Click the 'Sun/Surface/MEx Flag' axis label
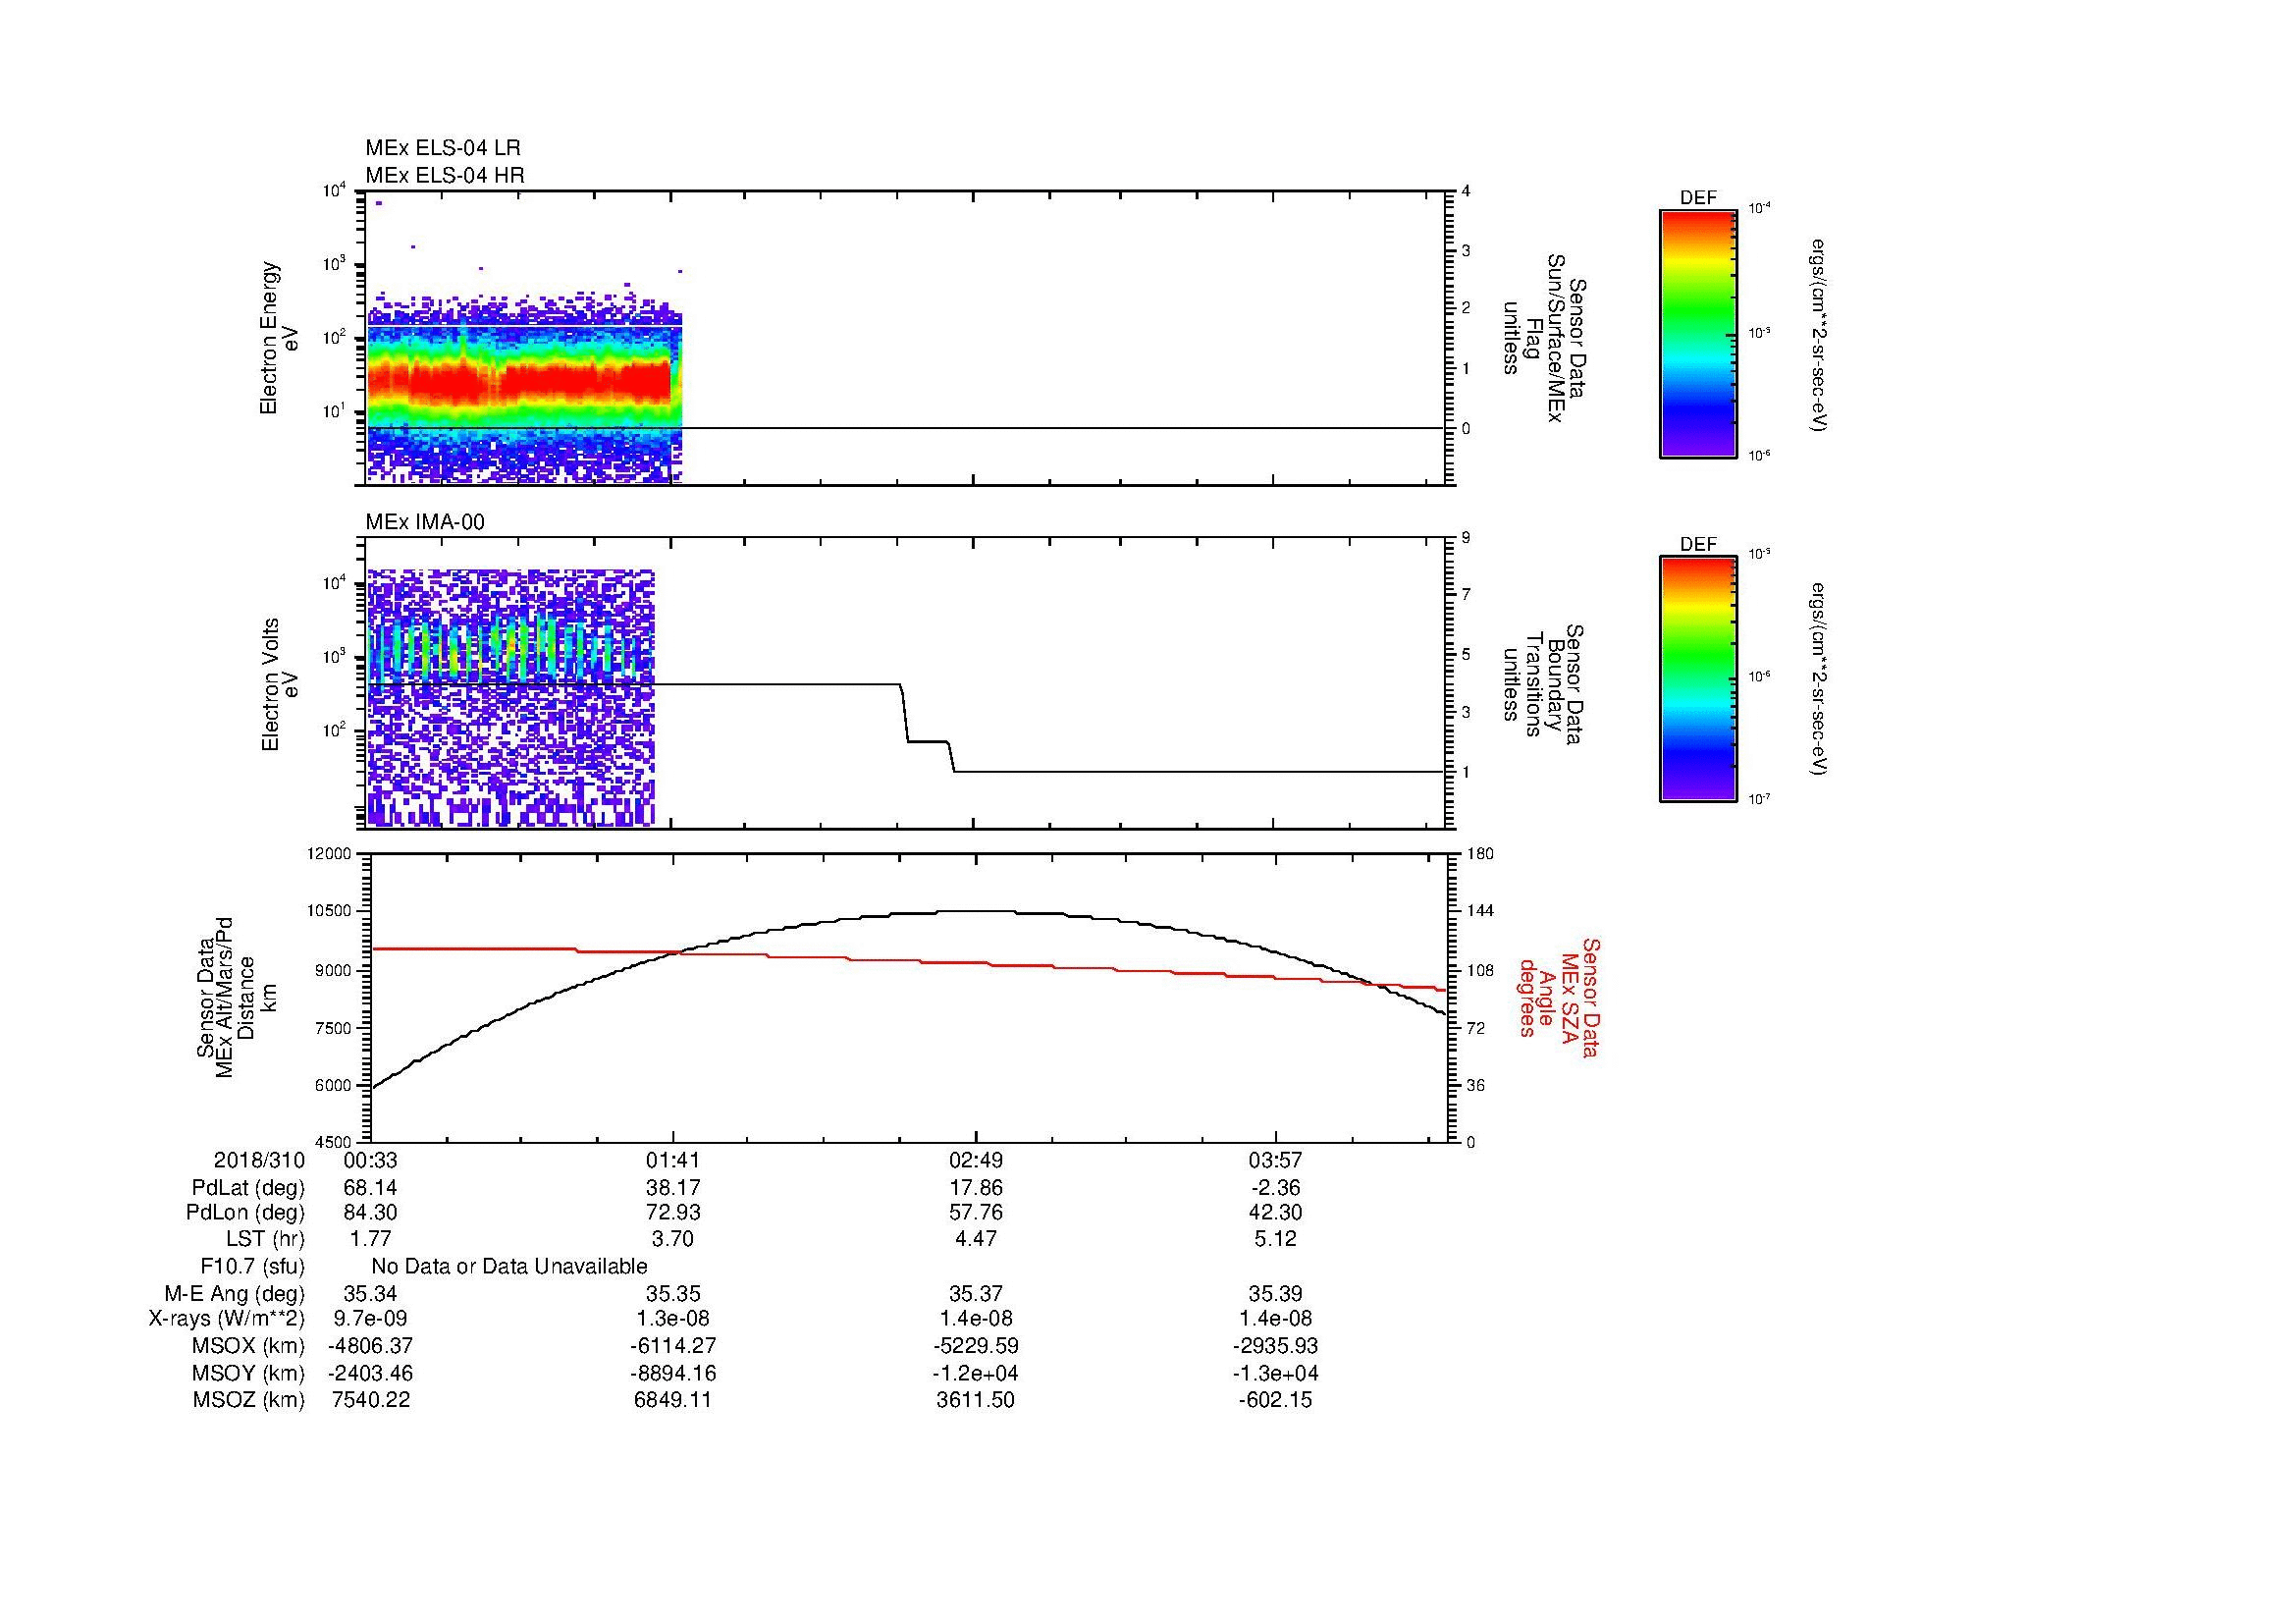The image size is (2296, 1623). pos(1543,339)
